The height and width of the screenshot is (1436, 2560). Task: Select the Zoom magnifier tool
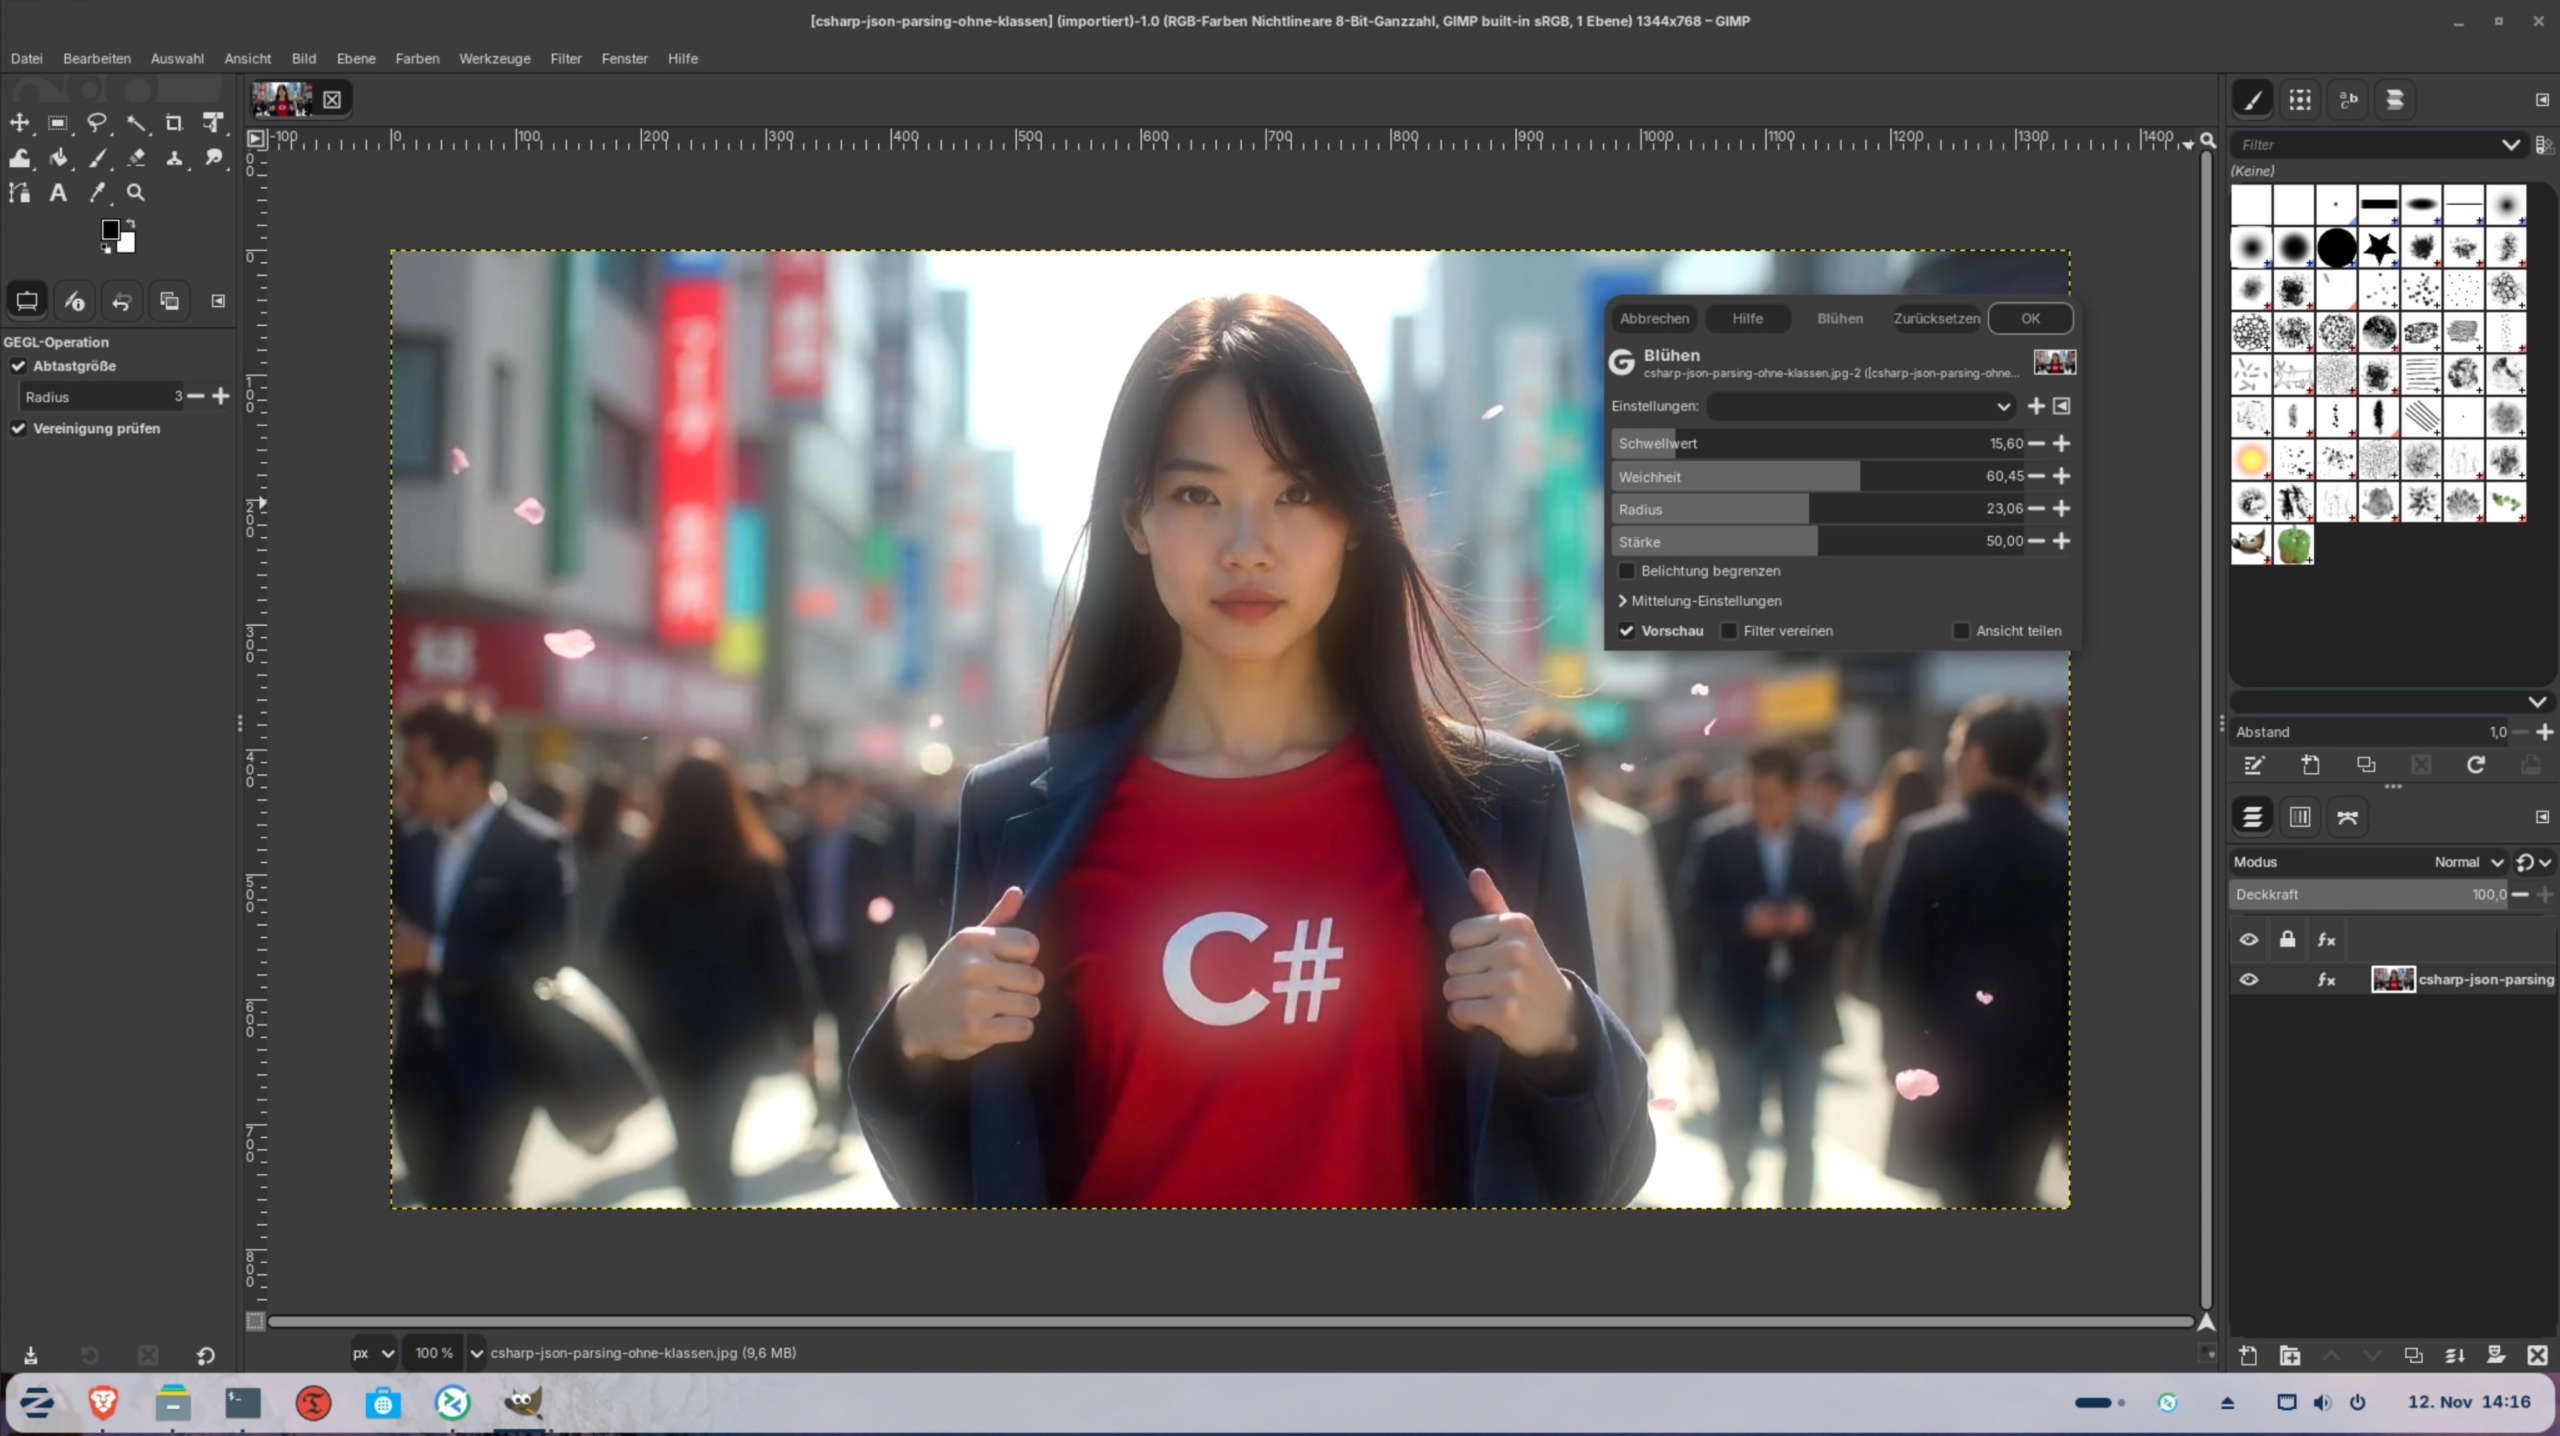136,193
